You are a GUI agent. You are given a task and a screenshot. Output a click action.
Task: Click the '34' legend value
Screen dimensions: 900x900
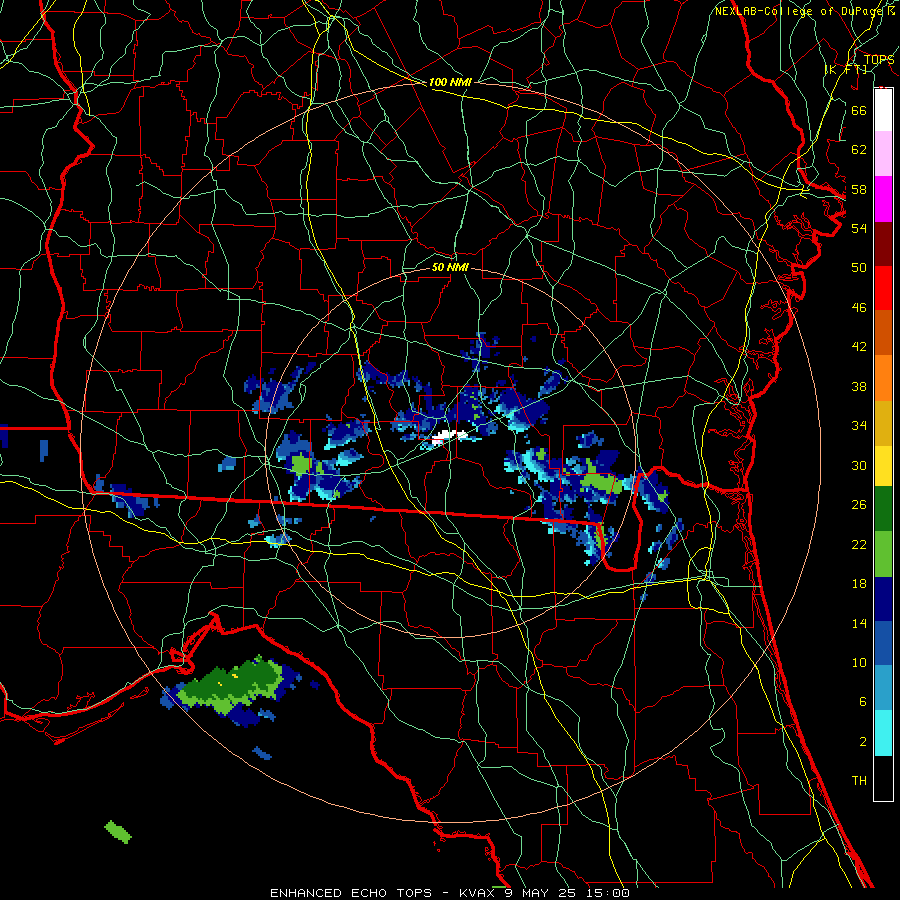pyautogui.click(x=859, y=426)
